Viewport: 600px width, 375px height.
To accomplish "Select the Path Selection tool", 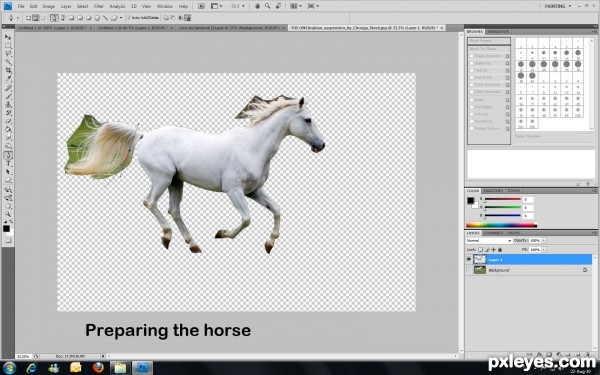I will click(x=8, y=172).
